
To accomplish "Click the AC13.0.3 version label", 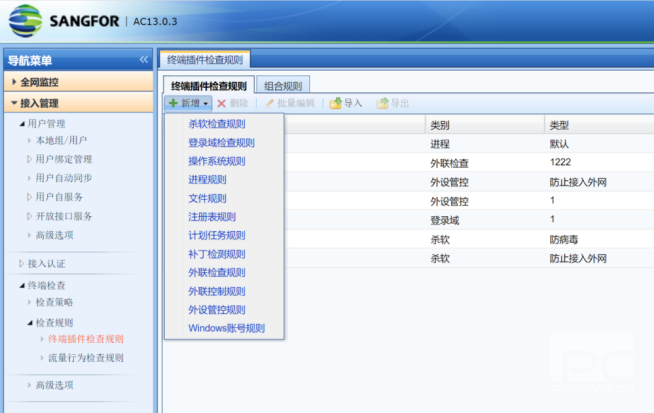I will click(155, 21).
